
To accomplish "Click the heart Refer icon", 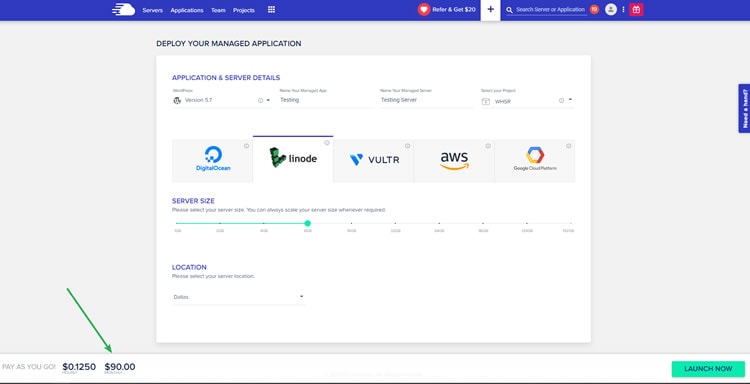I will (424, 10).
